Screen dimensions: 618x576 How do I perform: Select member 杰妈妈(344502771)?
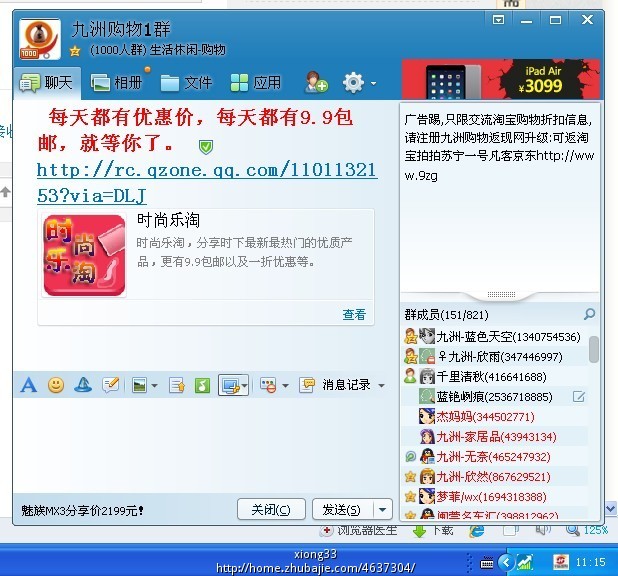494,417
